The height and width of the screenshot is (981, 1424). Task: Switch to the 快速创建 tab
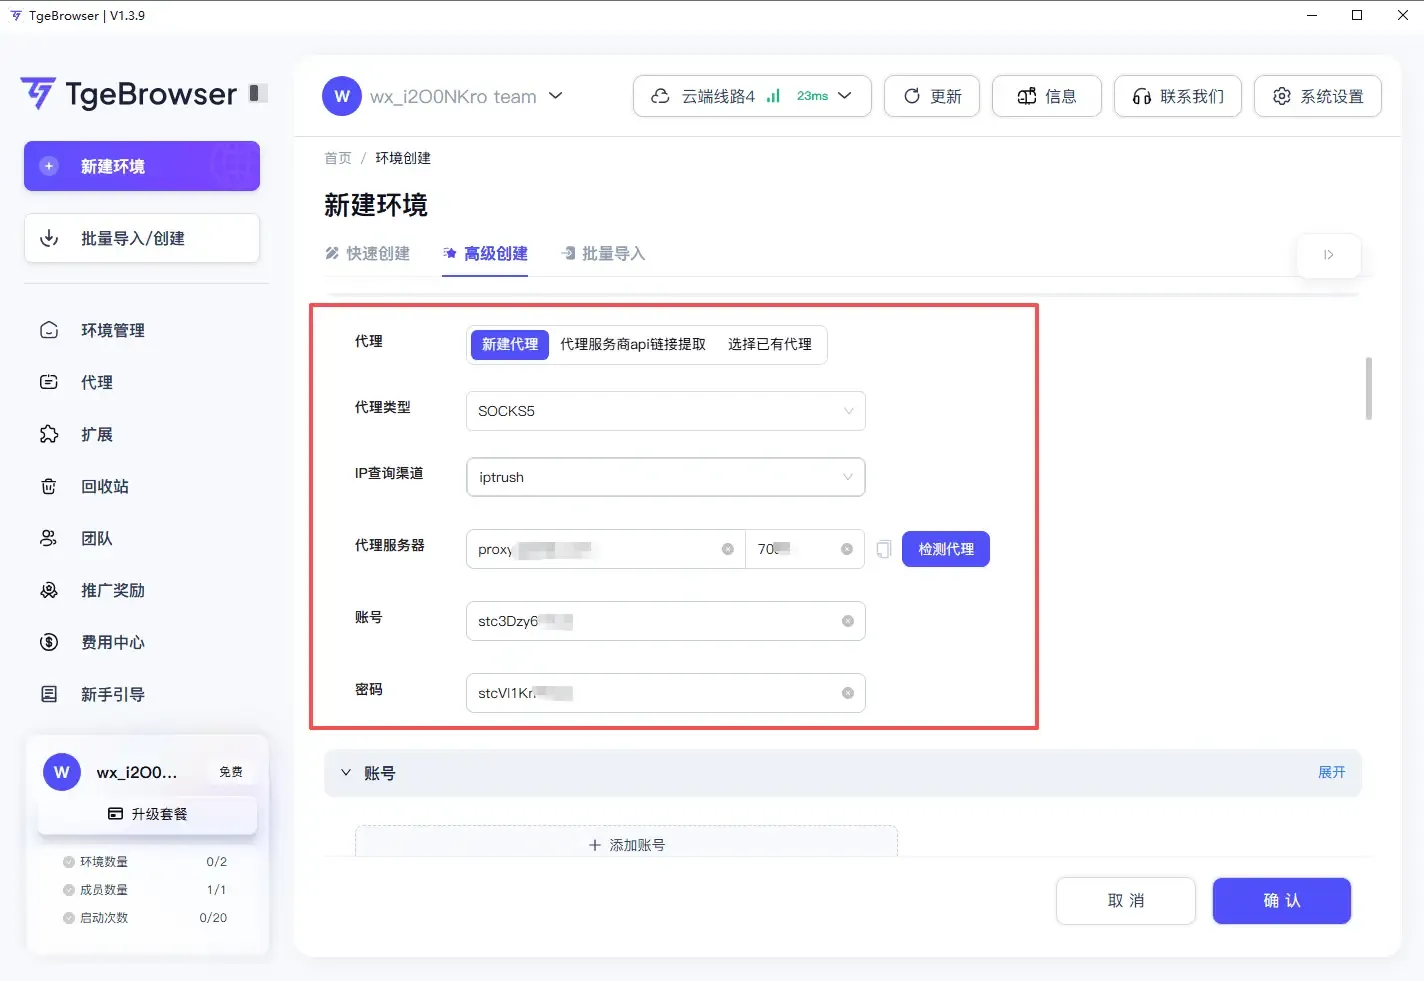[368, 254]
